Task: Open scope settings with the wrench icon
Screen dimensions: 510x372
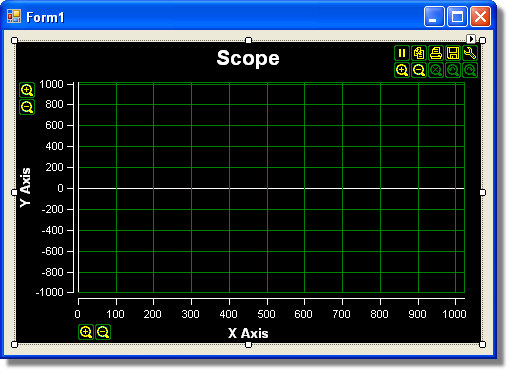Action: click(470, 53)
